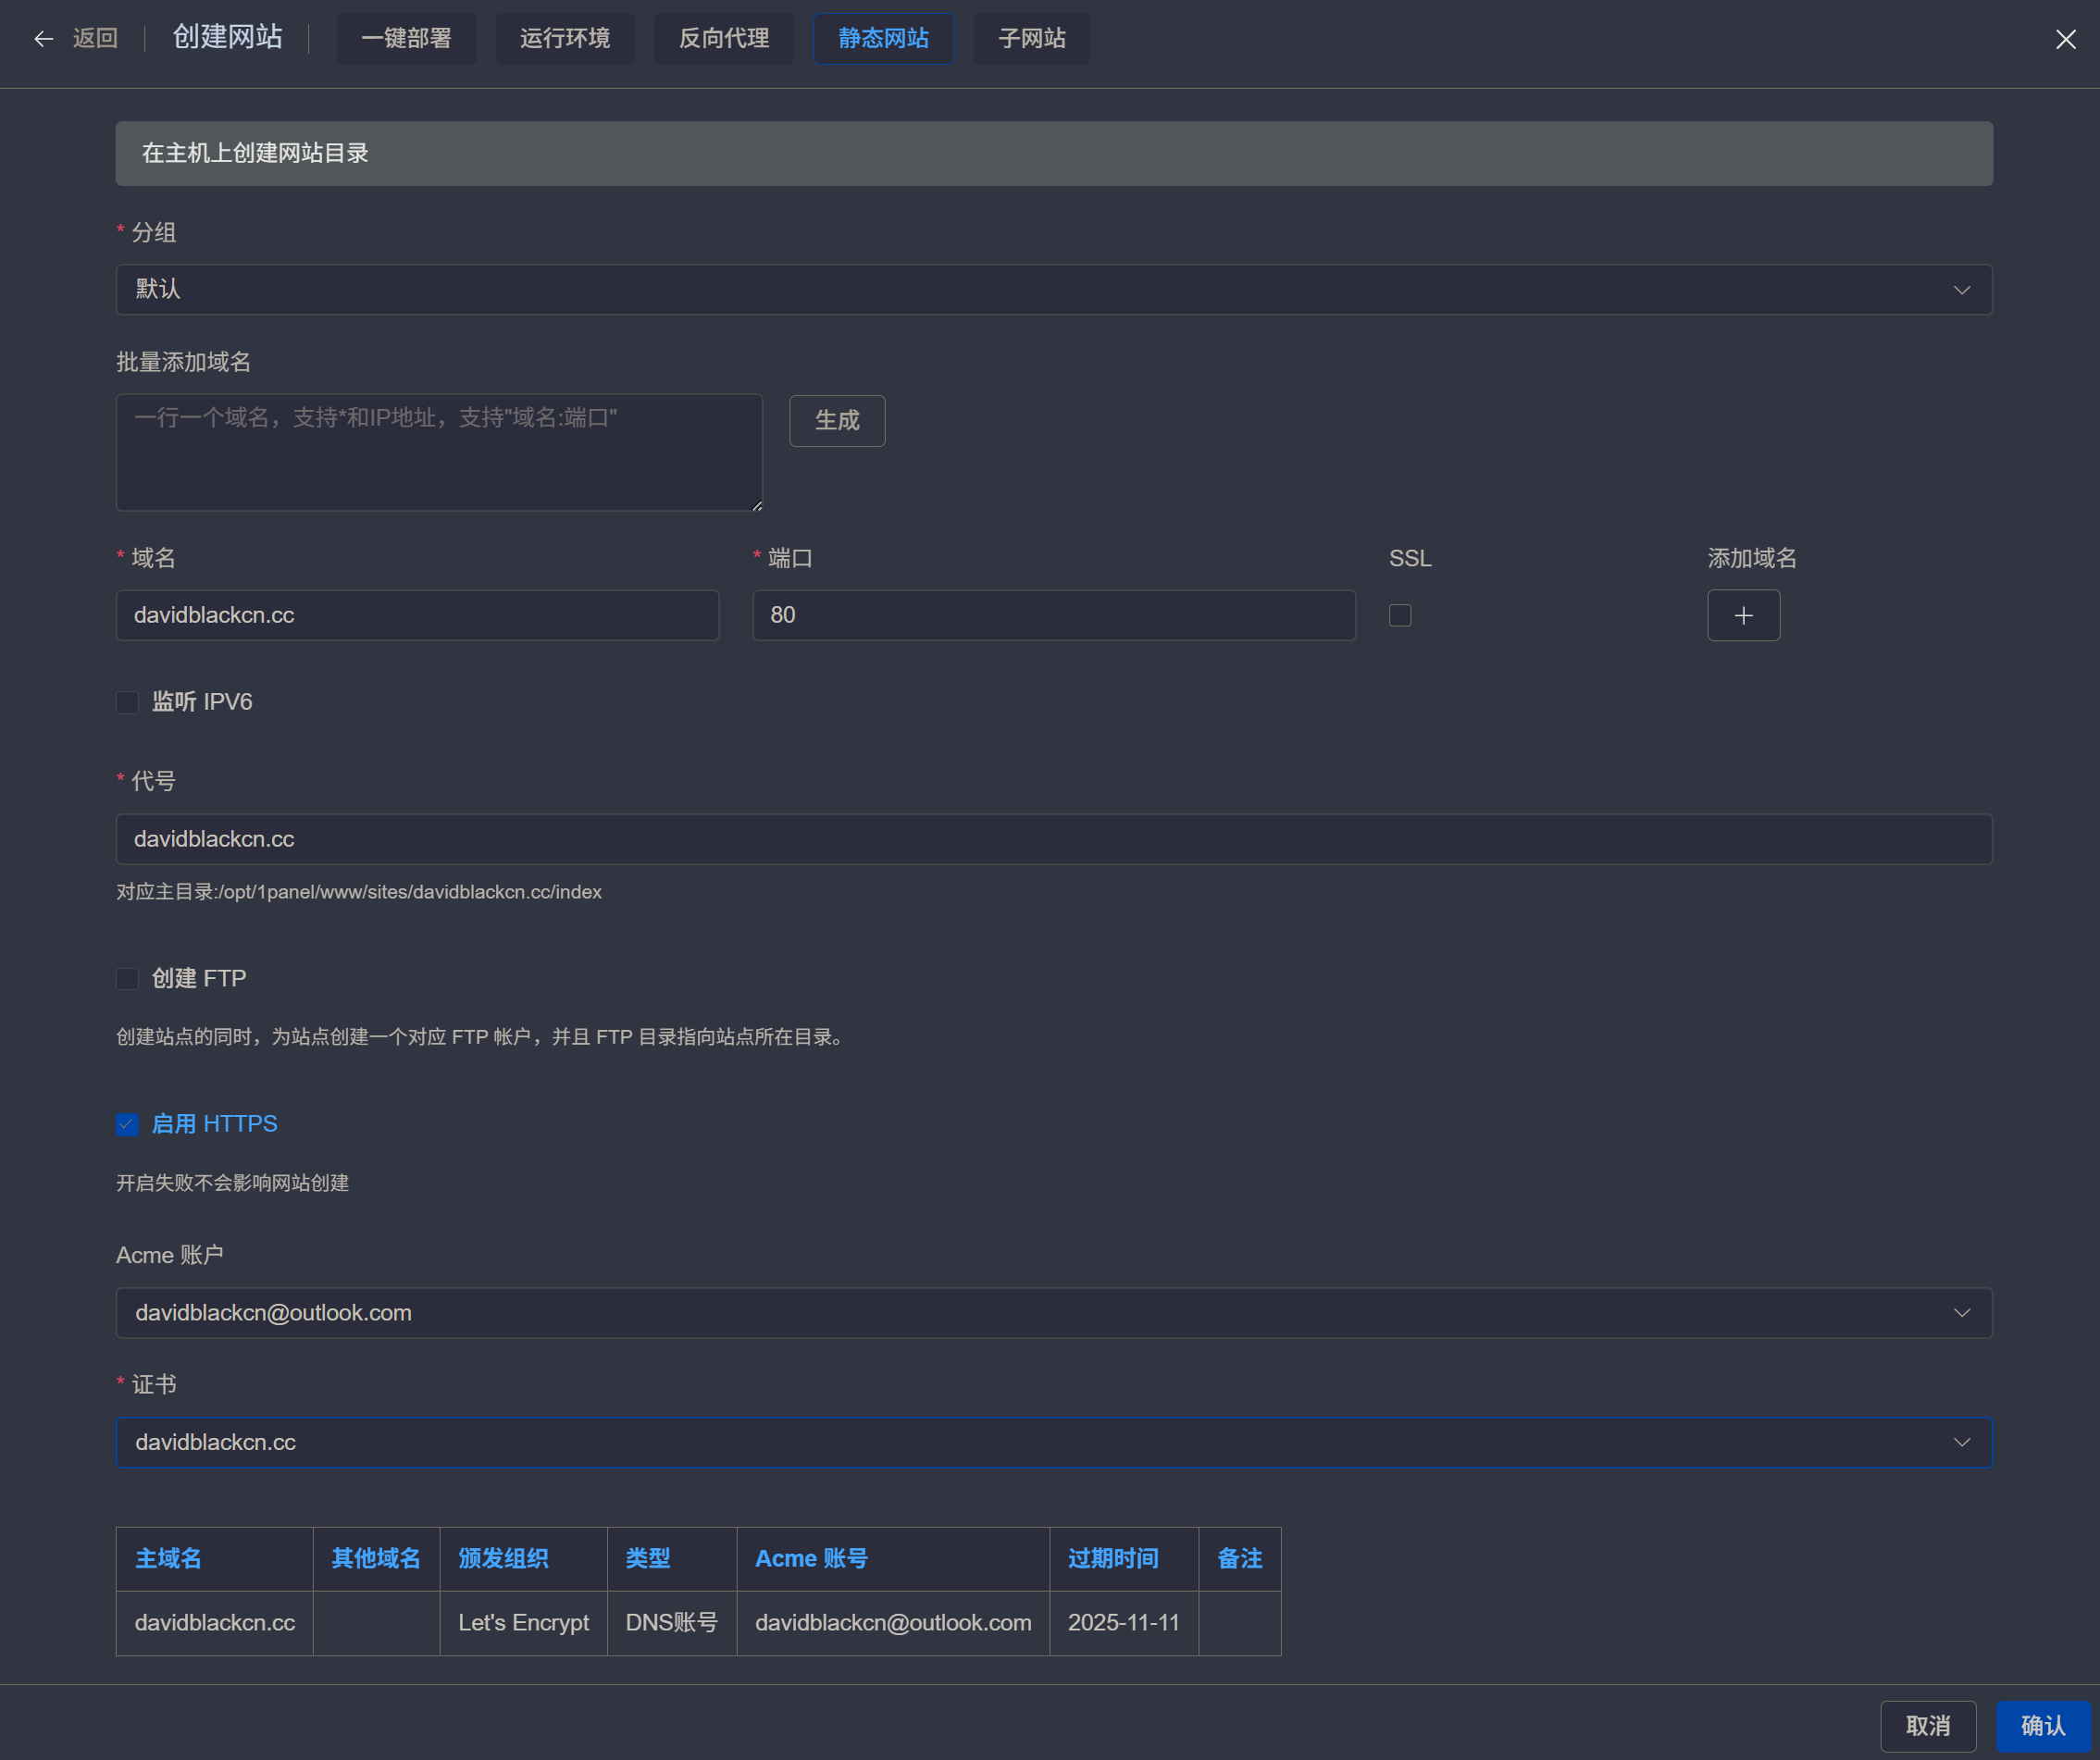Image resolution: width=2100 pixels, height=1760 pixels.
Task: Click the port input field
Action: (1053, 615)
